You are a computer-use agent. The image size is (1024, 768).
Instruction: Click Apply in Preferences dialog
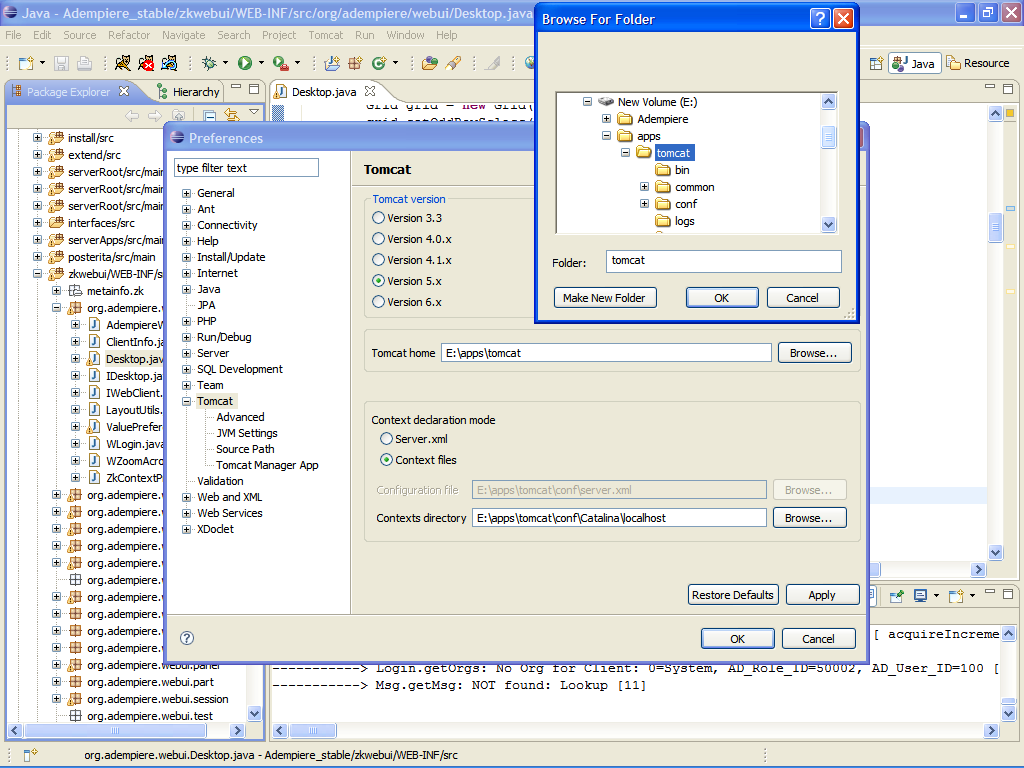coord(822,595)
